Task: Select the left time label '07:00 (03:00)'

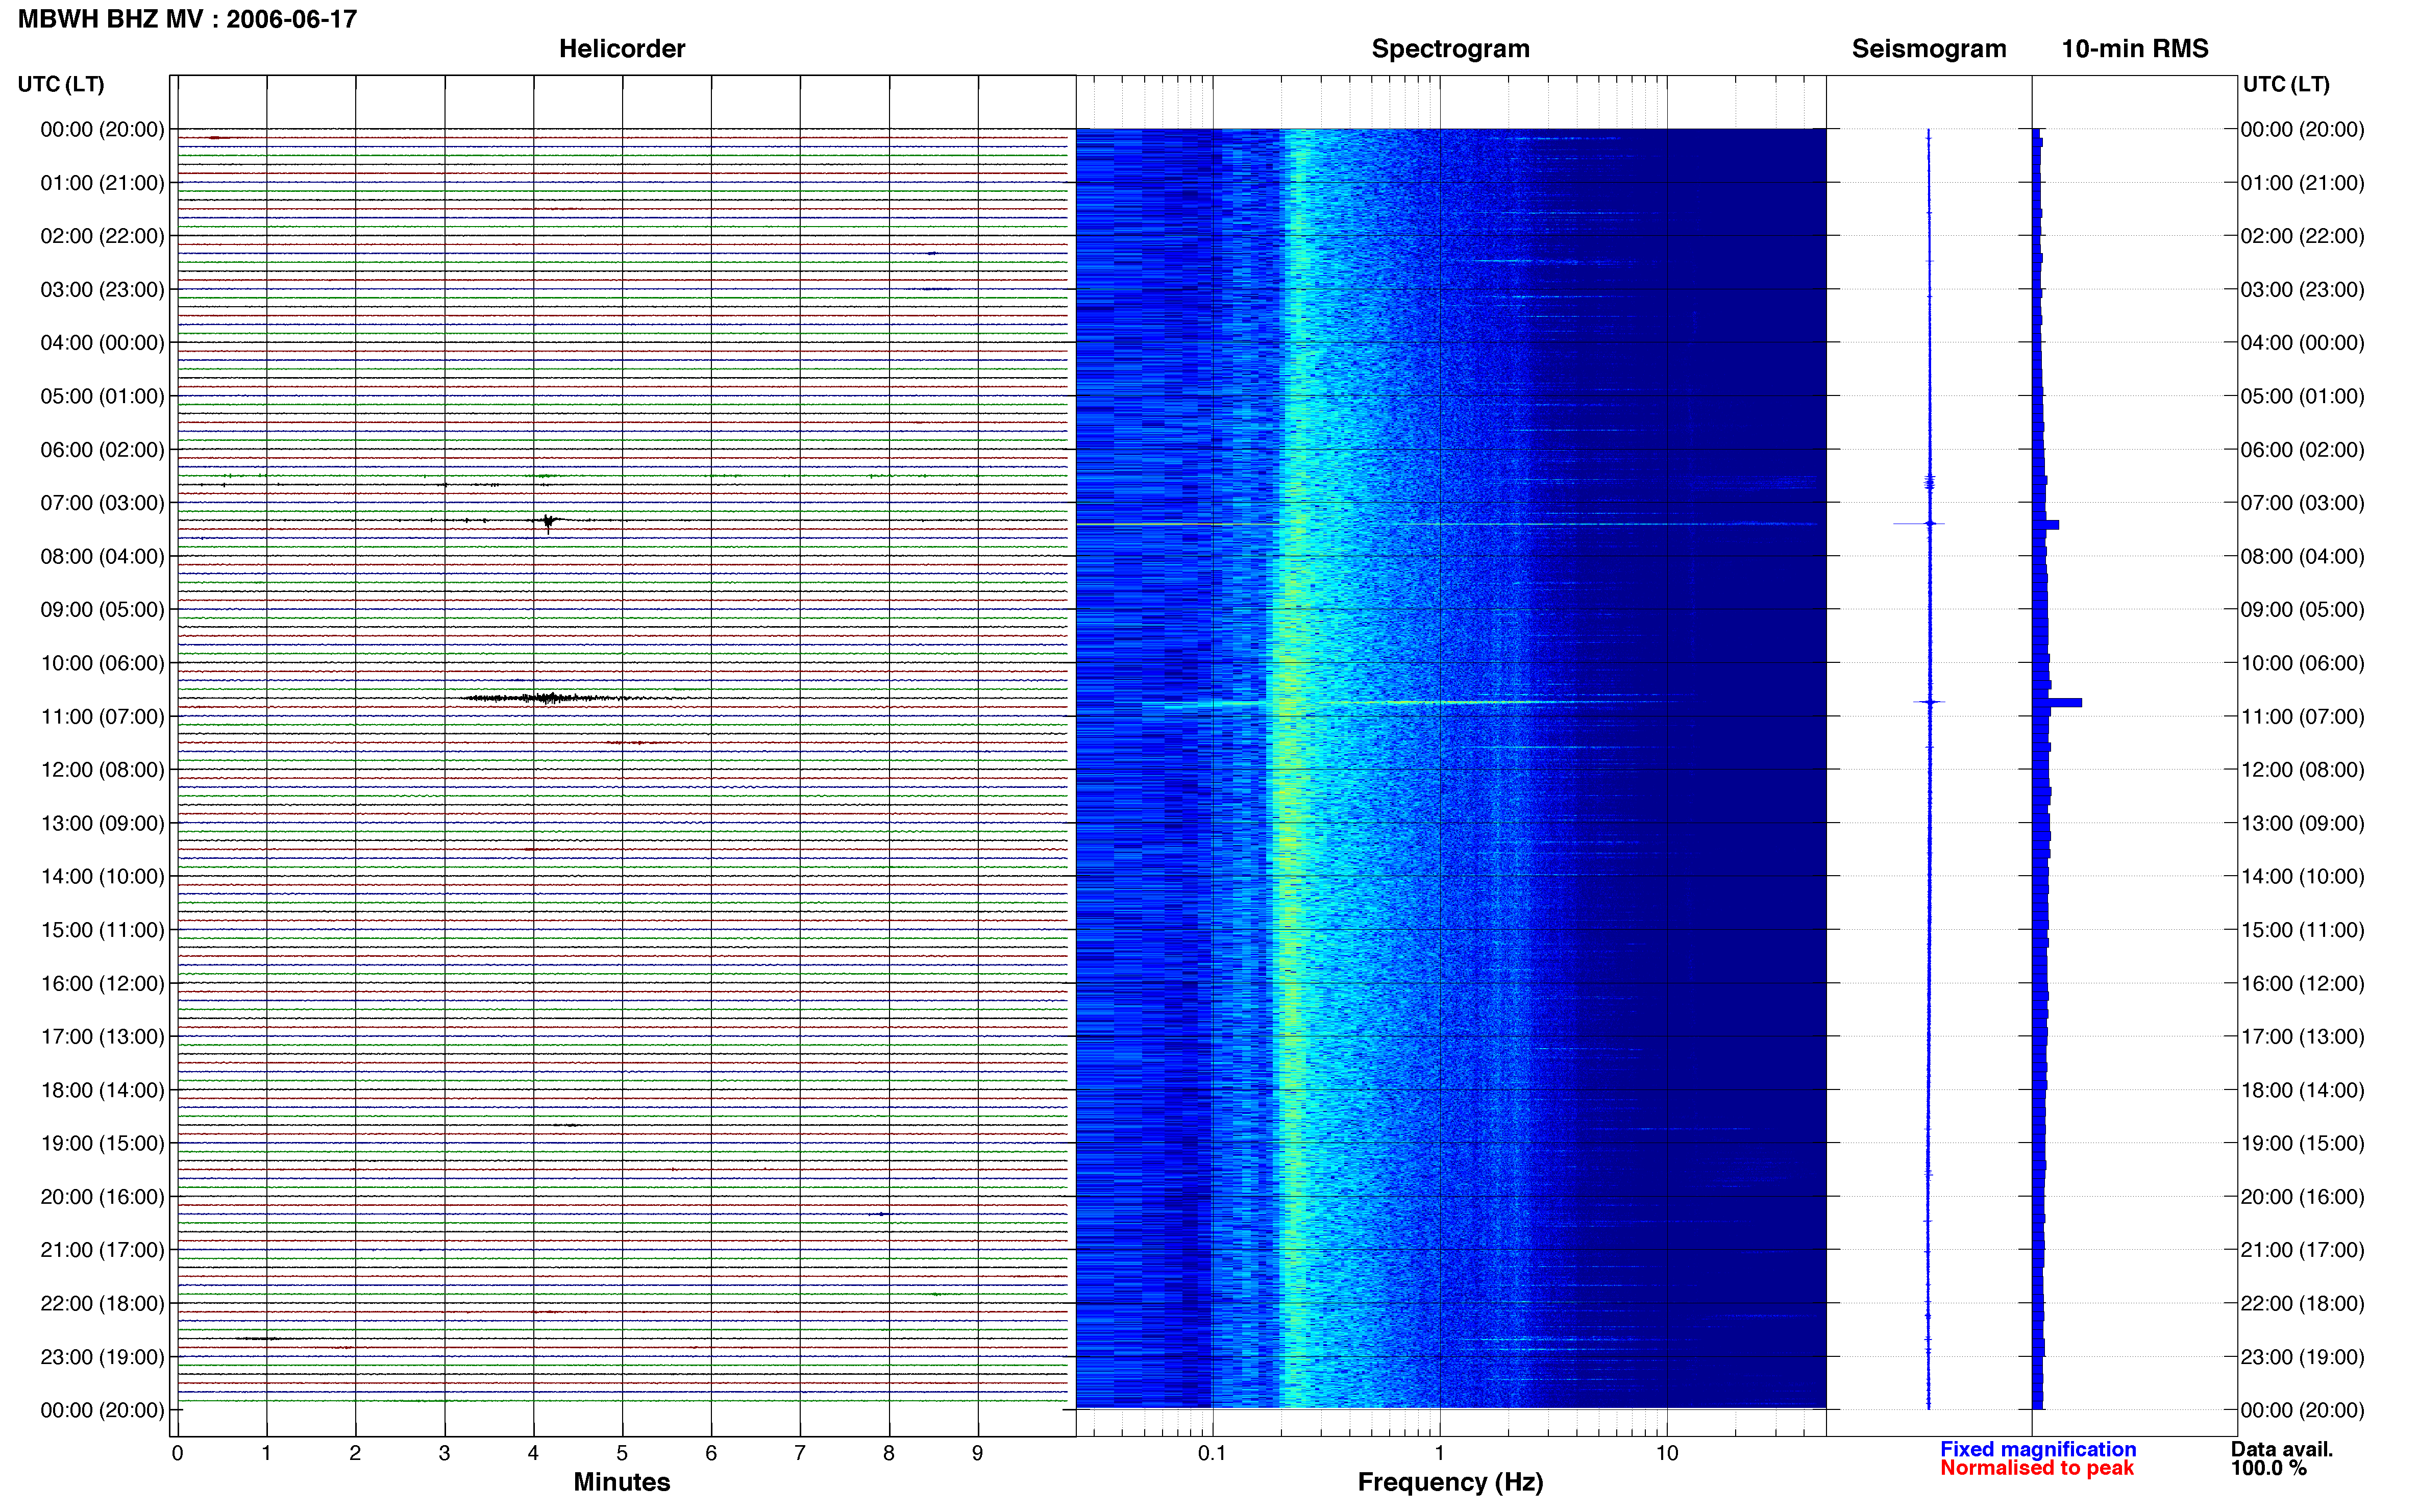Action: pos(102,503)
